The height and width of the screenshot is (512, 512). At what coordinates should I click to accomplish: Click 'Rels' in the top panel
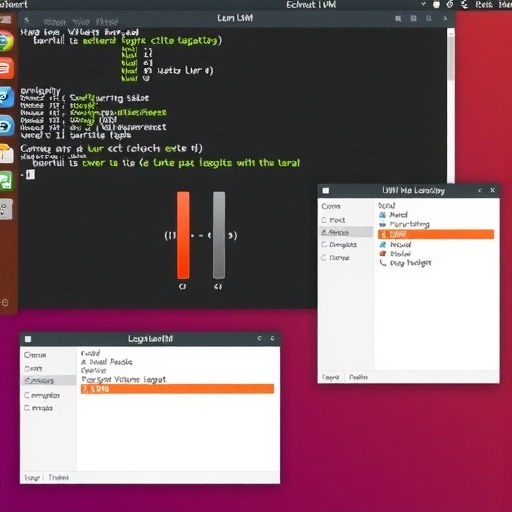click(x=484, y=5)
